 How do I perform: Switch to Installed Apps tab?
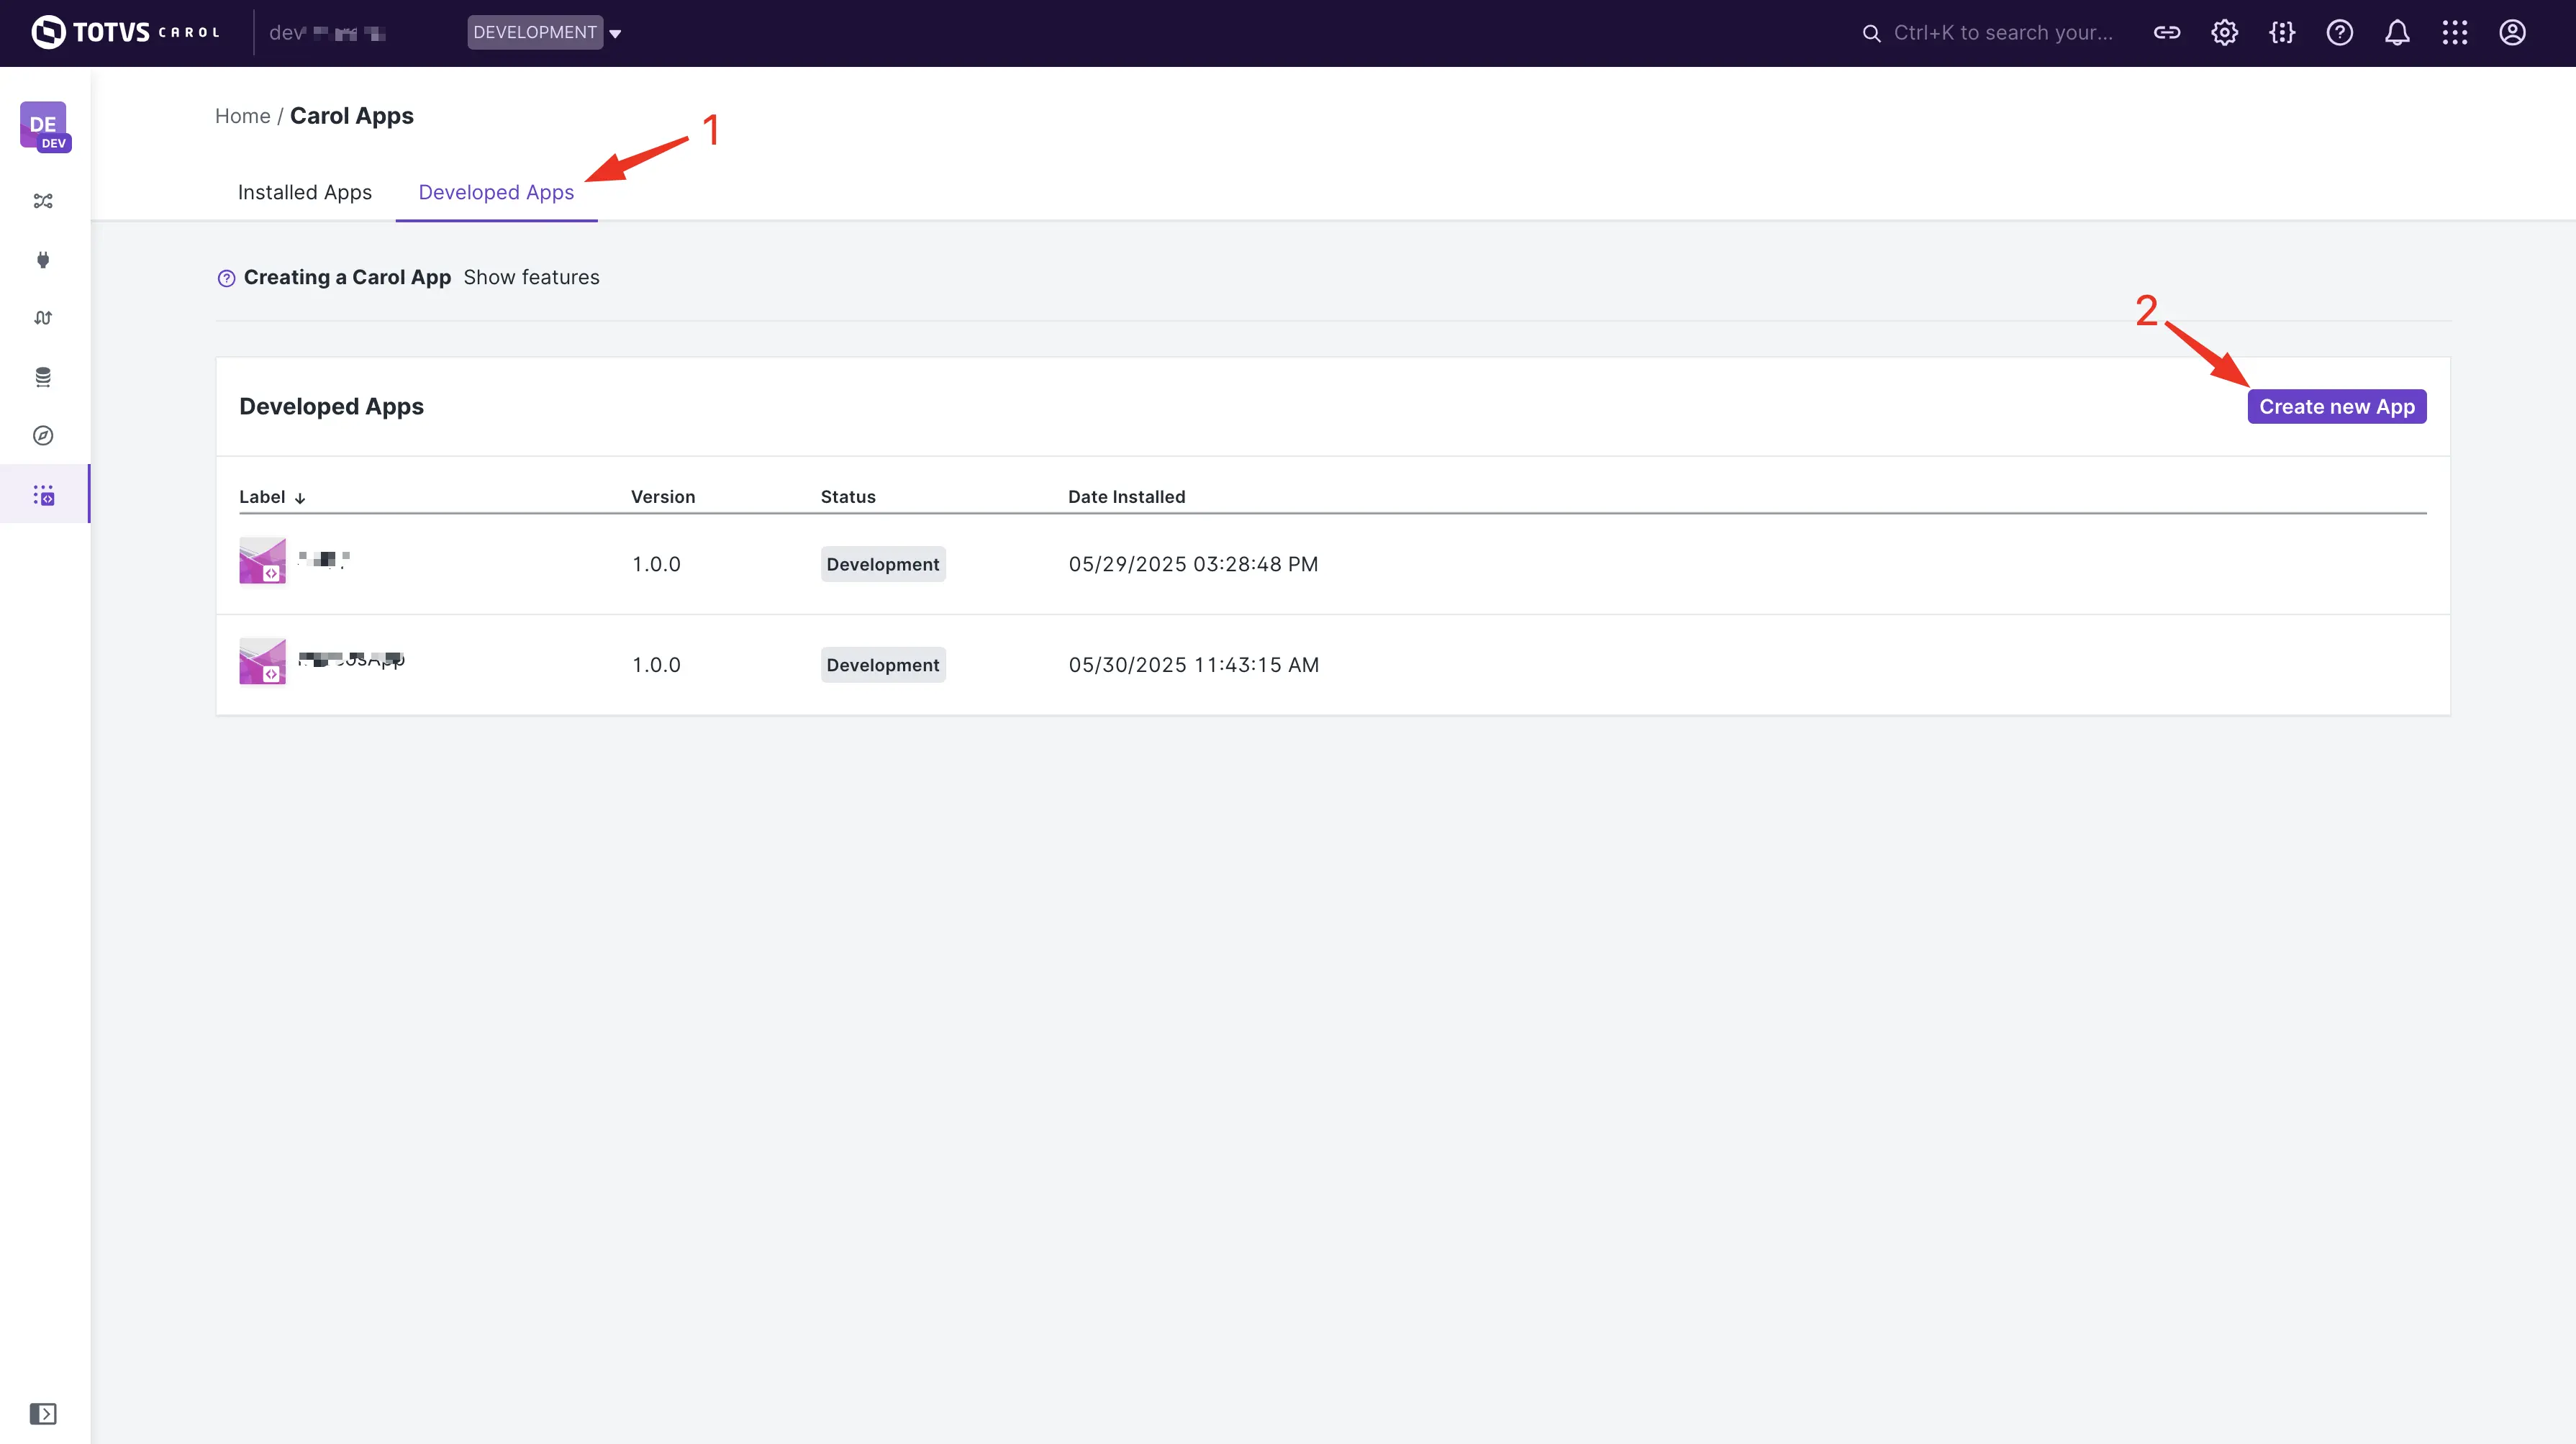tap(305, 192)
